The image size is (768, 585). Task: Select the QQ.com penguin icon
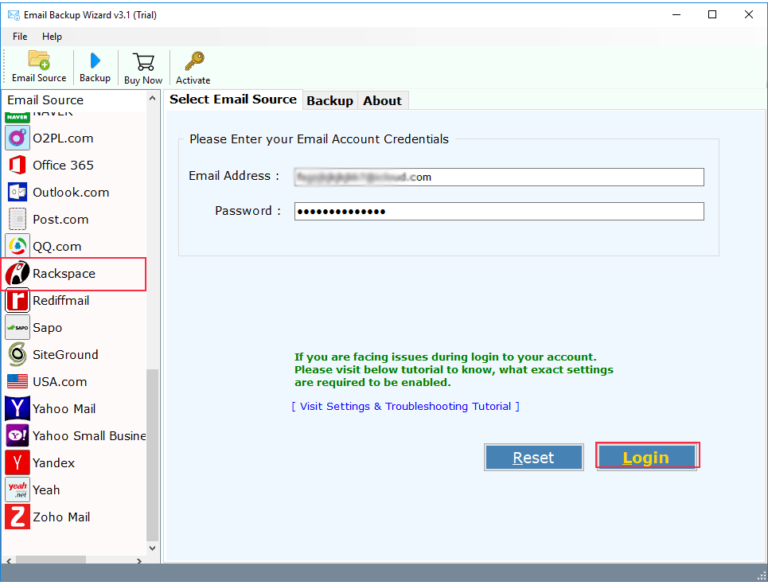point(17,246)
